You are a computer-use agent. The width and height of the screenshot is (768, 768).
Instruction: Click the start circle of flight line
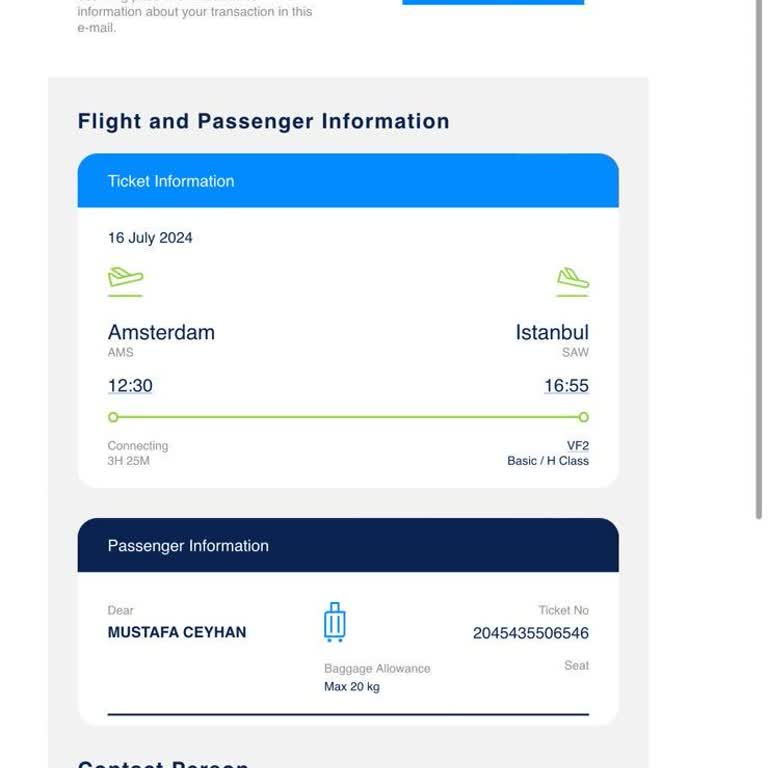click(x=113, y=417)
